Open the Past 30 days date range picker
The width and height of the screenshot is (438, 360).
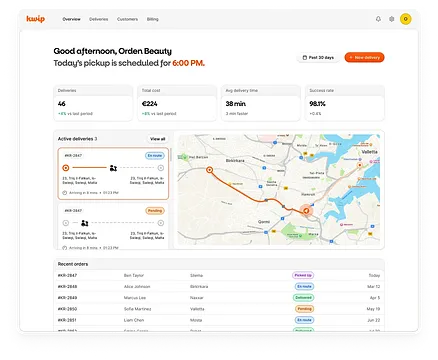point(318,57)
